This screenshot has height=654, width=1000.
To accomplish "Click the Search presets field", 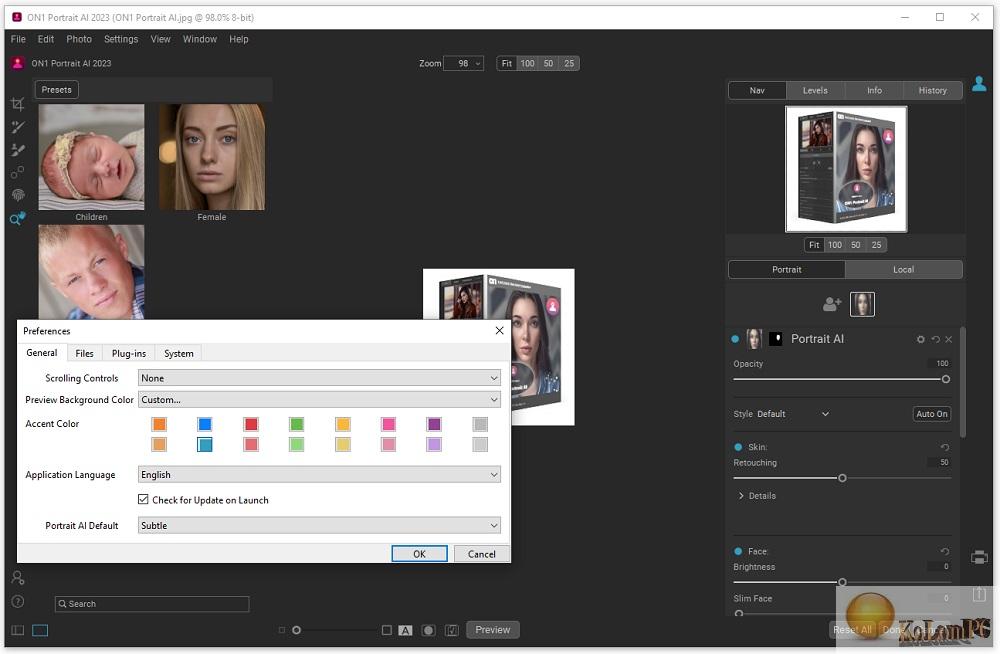I will [x=152, y=604].
